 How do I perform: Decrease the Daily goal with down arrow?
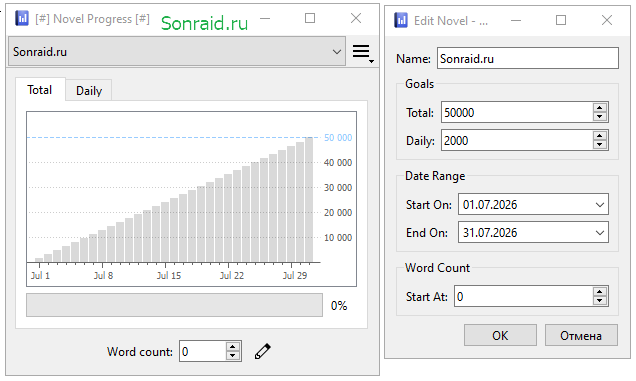599,145
